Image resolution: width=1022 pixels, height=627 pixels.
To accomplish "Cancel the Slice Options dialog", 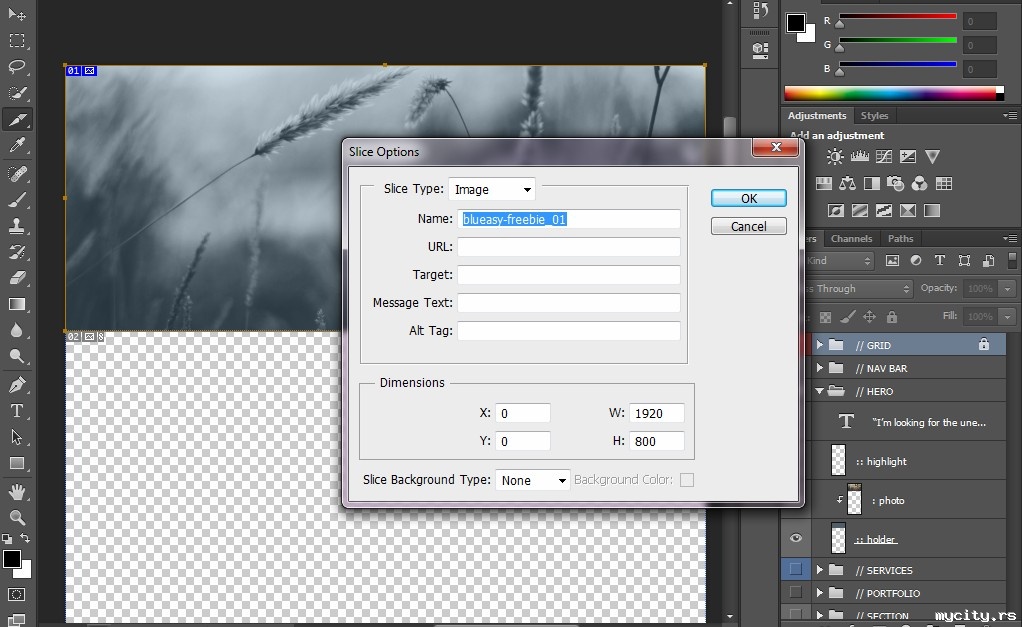I will click(748, 226).
